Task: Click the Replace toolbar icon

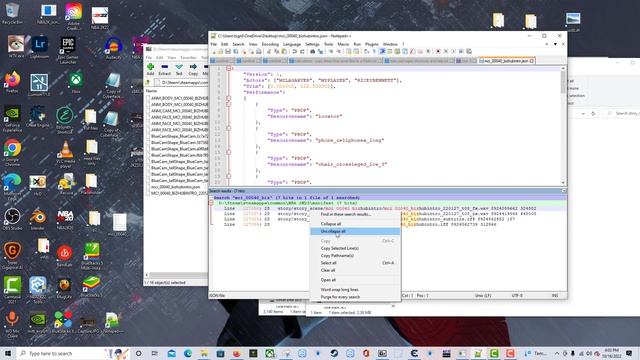Action: point(320,52)
